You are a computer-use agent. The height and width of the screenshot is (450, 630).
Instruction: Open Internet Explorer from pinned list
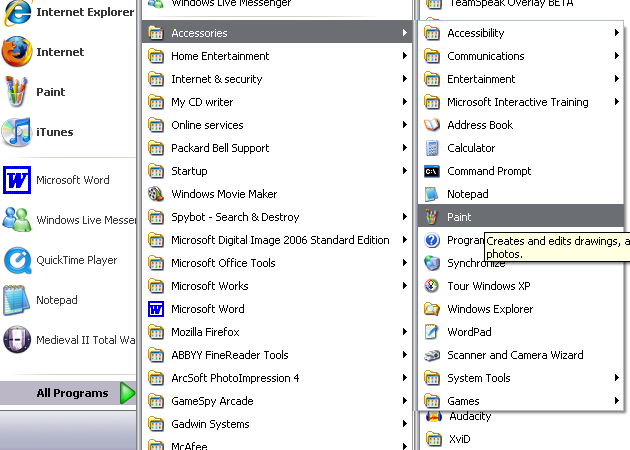(17, 13)
